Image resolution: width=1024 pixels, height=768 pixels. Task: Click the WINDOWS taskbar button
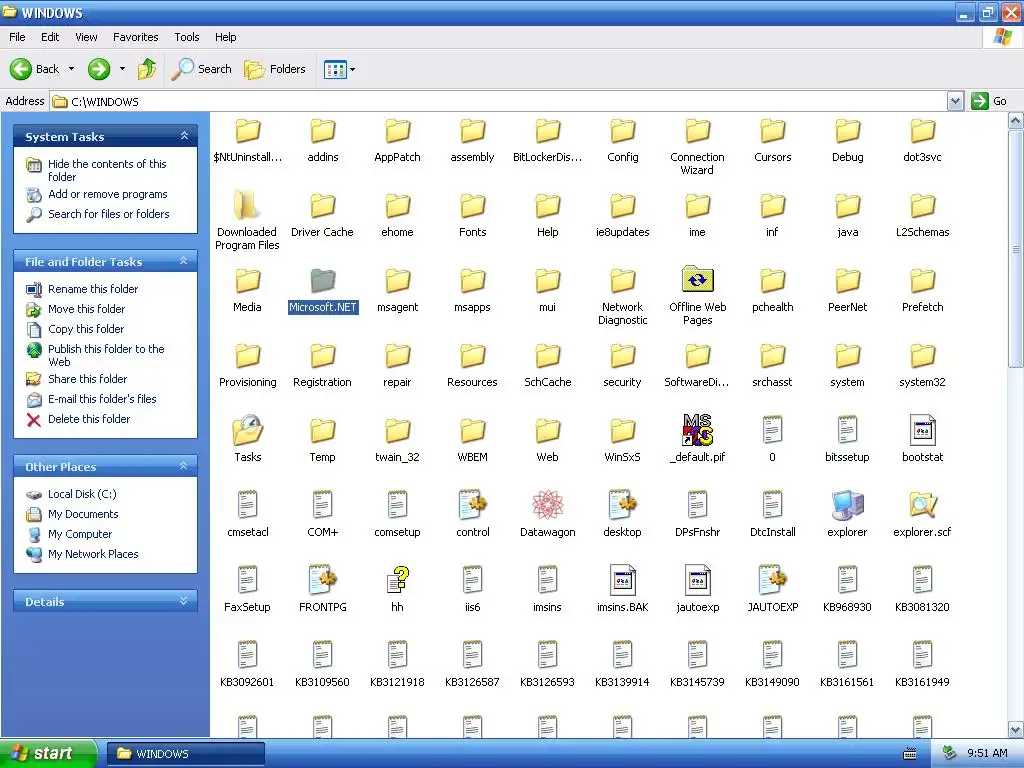coord(186,754)
